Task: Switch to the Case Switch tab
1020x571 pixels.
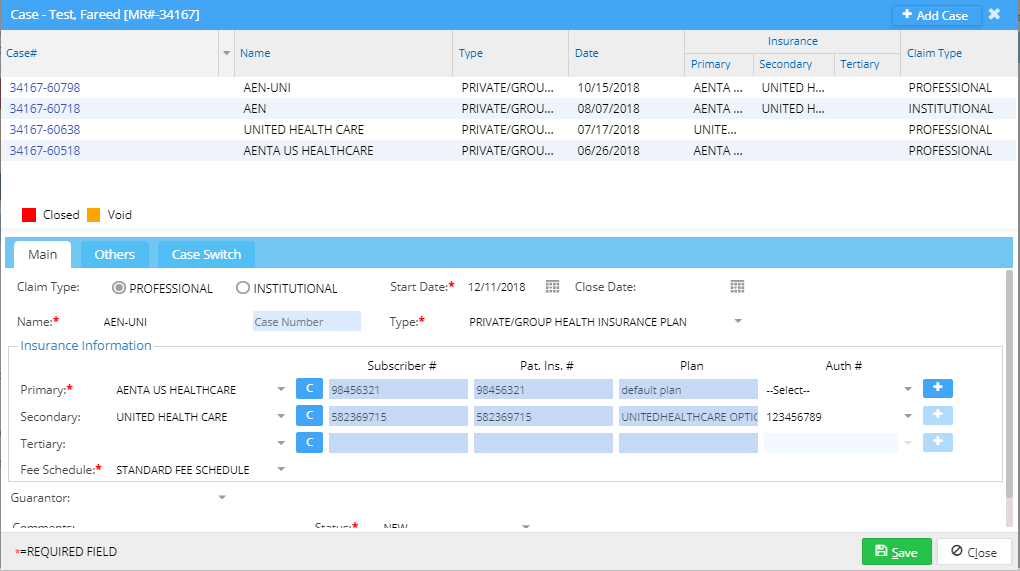Action: point(206,255)
